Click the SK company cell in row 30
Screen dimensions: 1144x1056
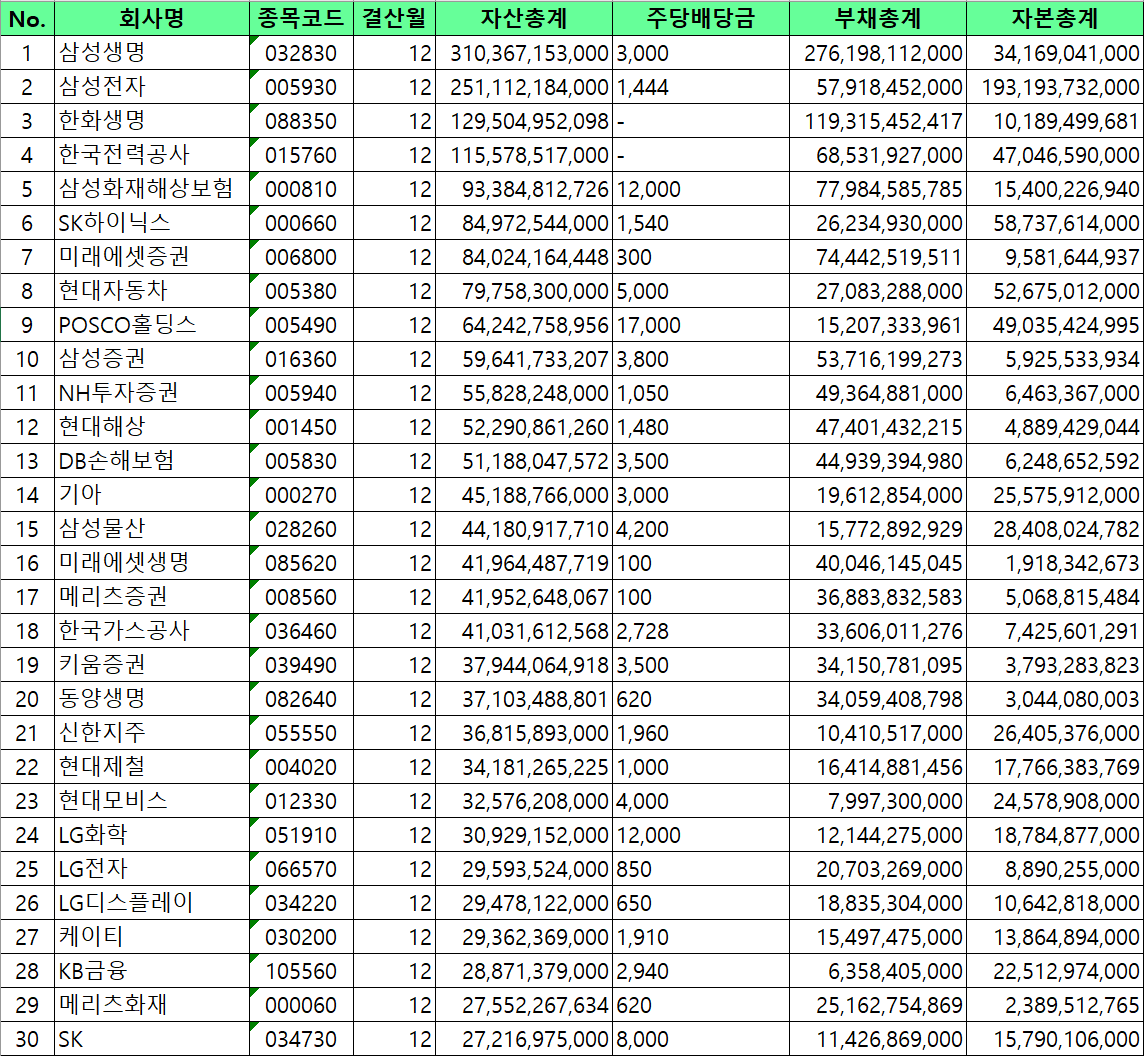(152, 1038)
